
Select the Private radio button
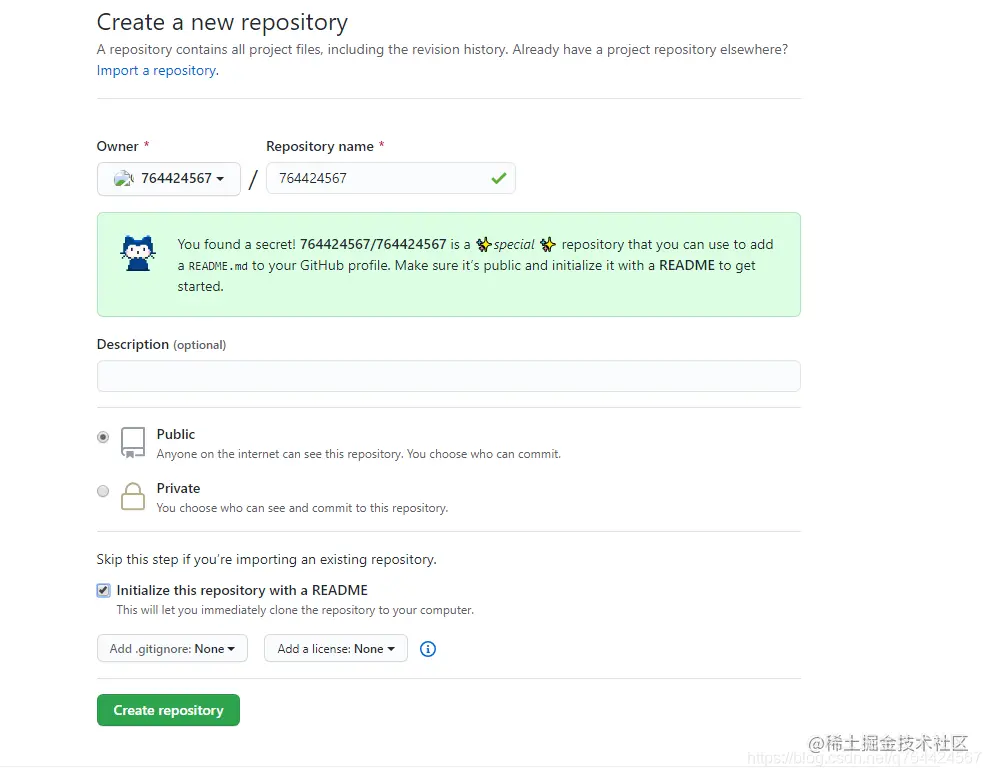[x=103, y=491]
